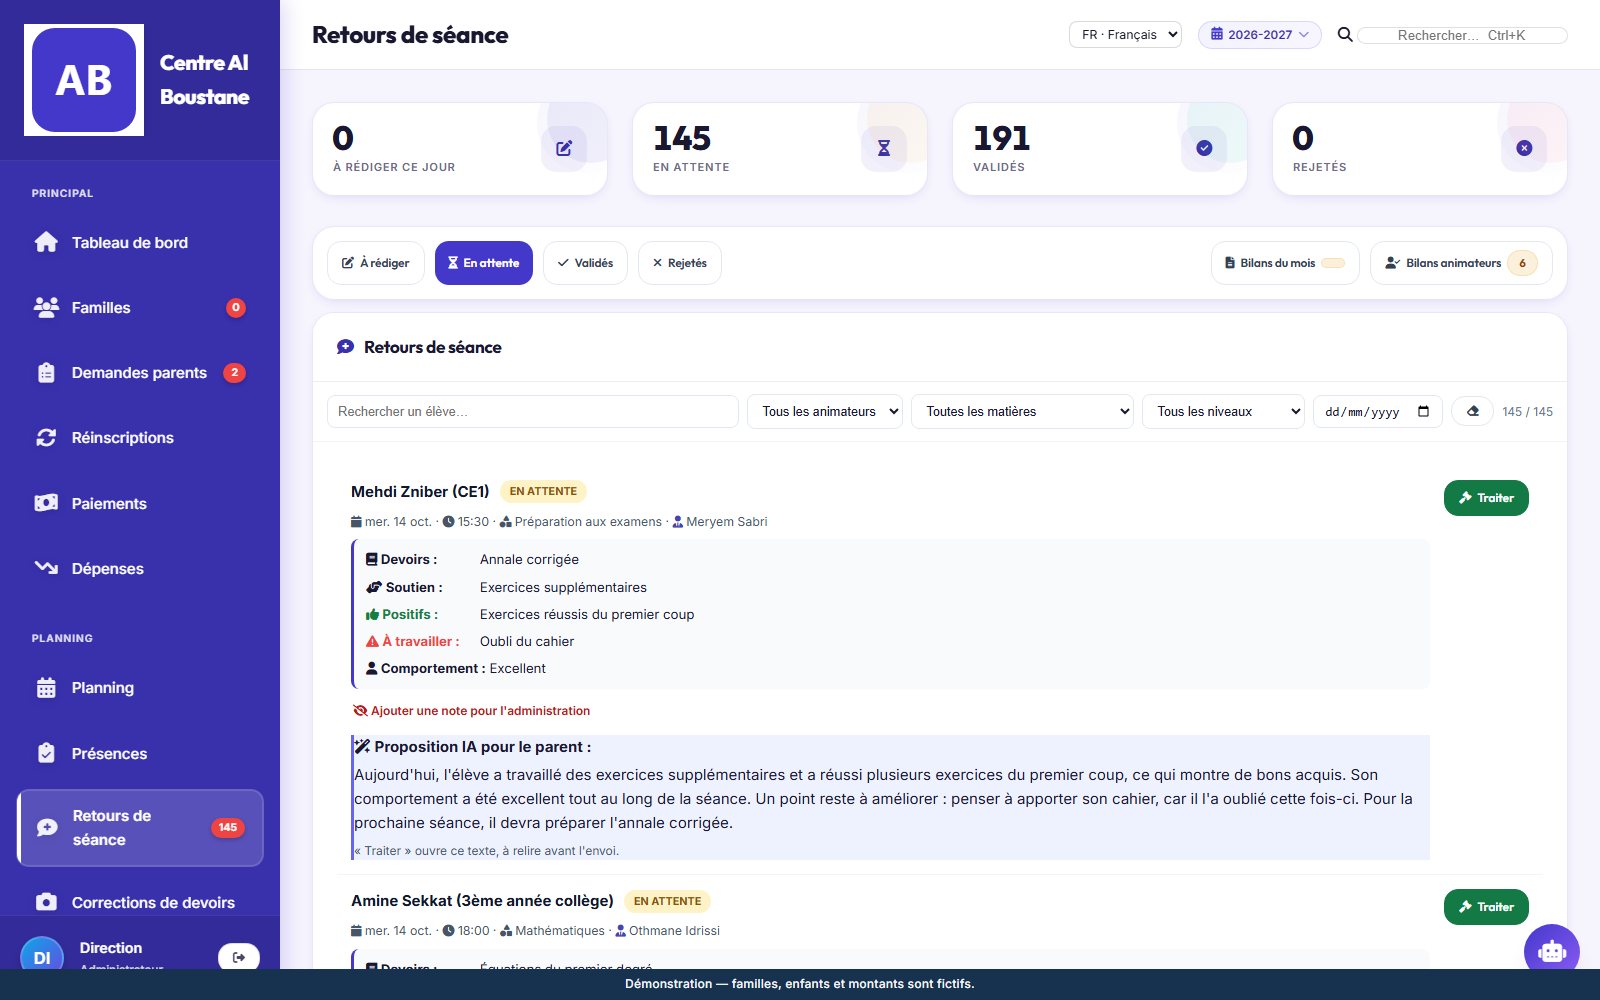The height and width of the screenshot is (1000, 1600).
Task: Focus the Rechercher global search field
Action: (1462, 35)
